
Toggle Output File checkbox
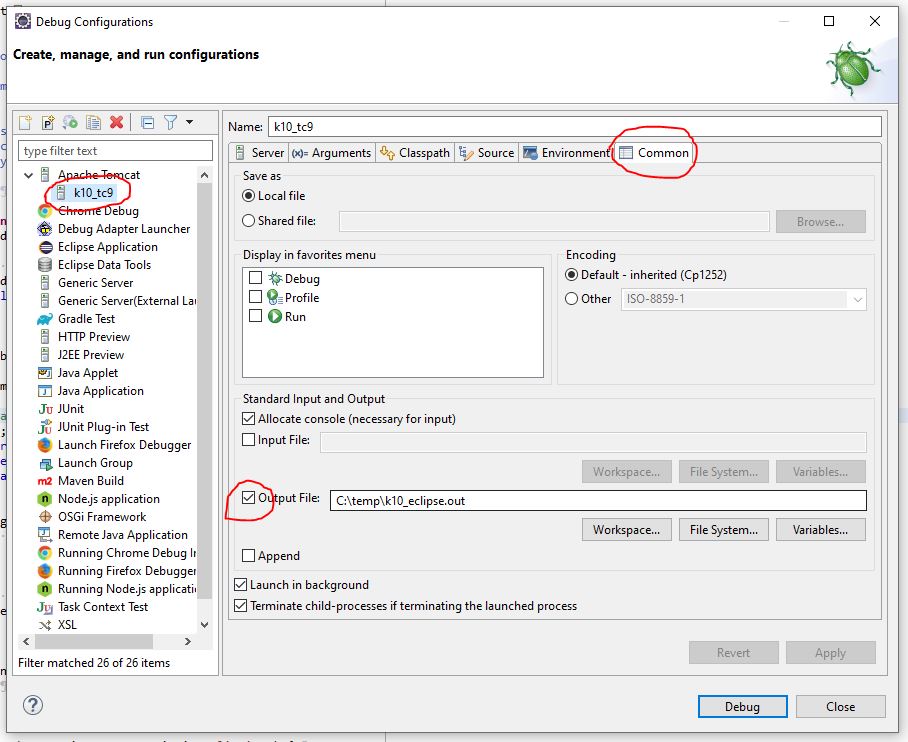pyautogui.click(x=248, y=498)
